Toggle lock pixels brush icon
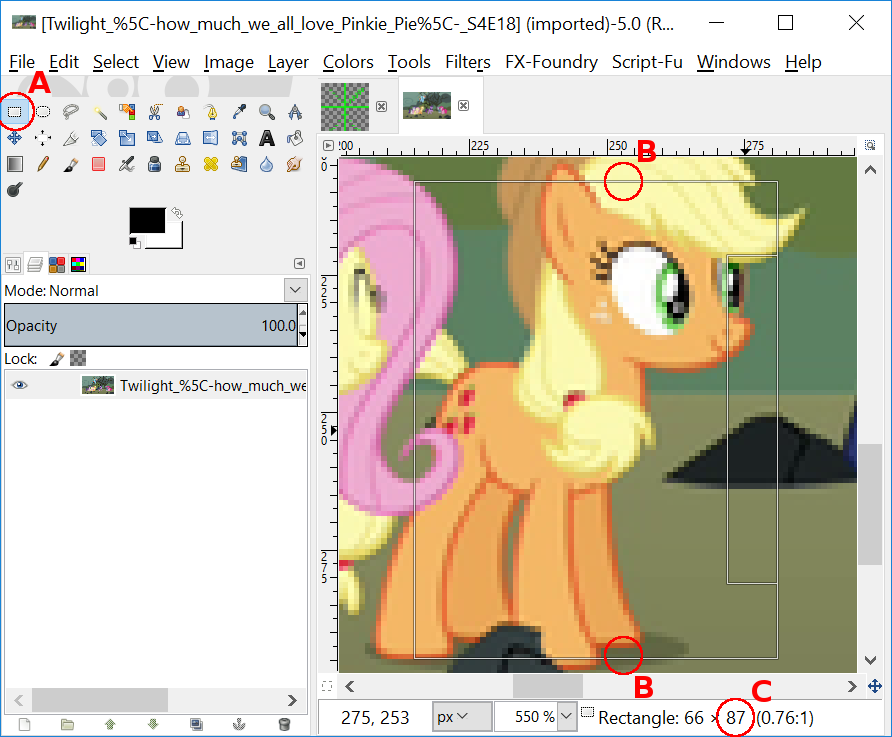This screenshot has height=737, width=892. tap(57, 358)
